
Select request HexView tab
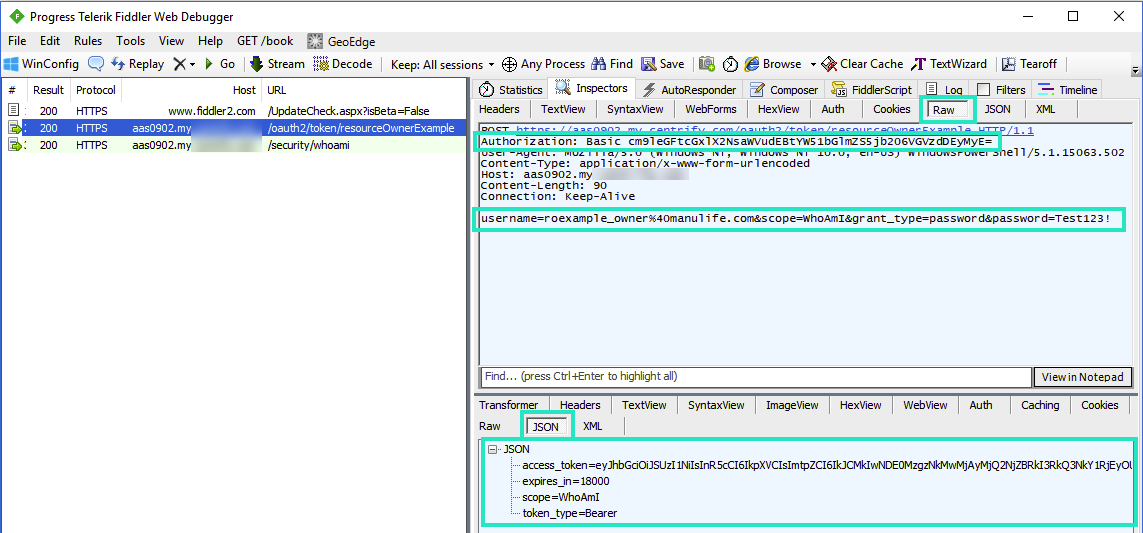(779, 109)
